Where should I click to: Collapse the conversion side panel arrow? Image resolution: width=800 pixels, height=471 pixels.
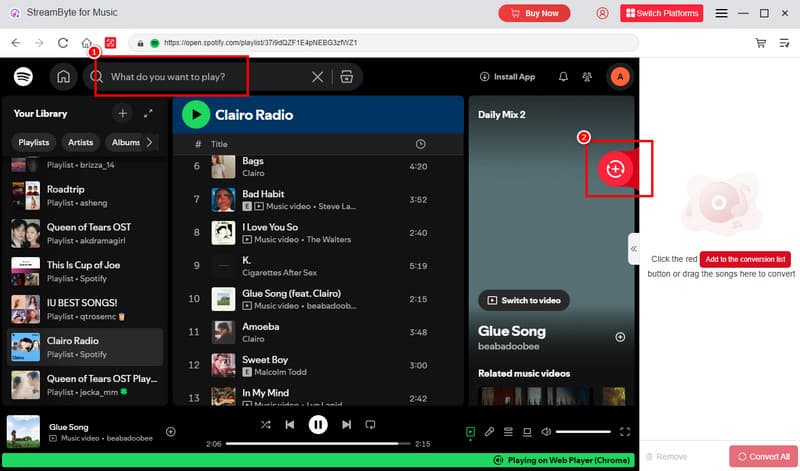(x=634, y=249)
